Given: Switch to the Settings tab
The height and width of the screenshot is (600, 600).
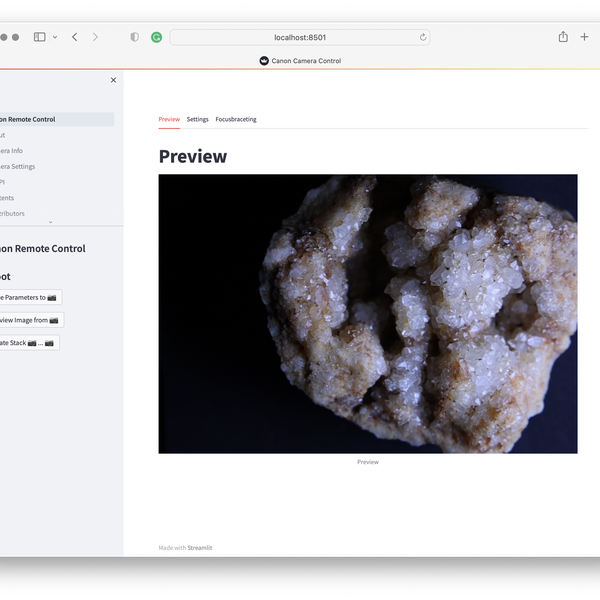Looking at the screenshot, I should pos(197,119).
